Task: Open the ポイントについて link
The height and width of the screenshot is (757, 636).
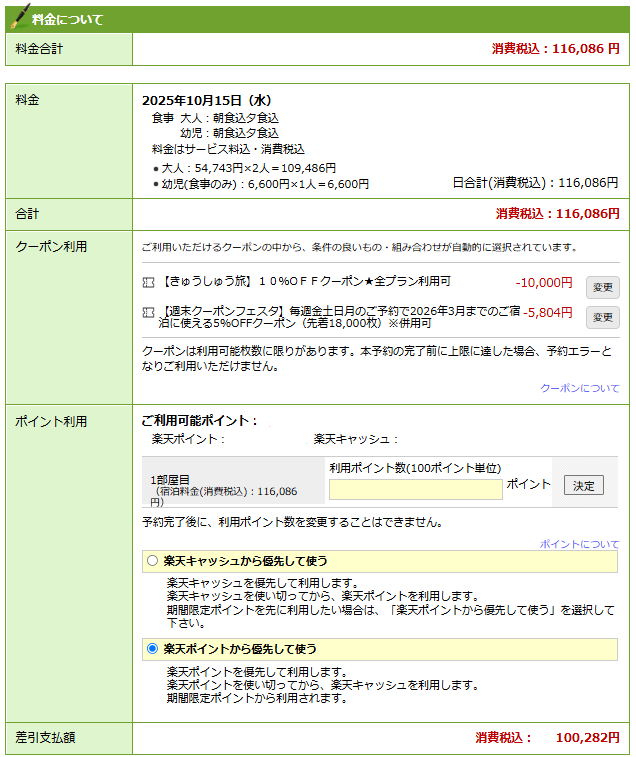Action: 579,544
